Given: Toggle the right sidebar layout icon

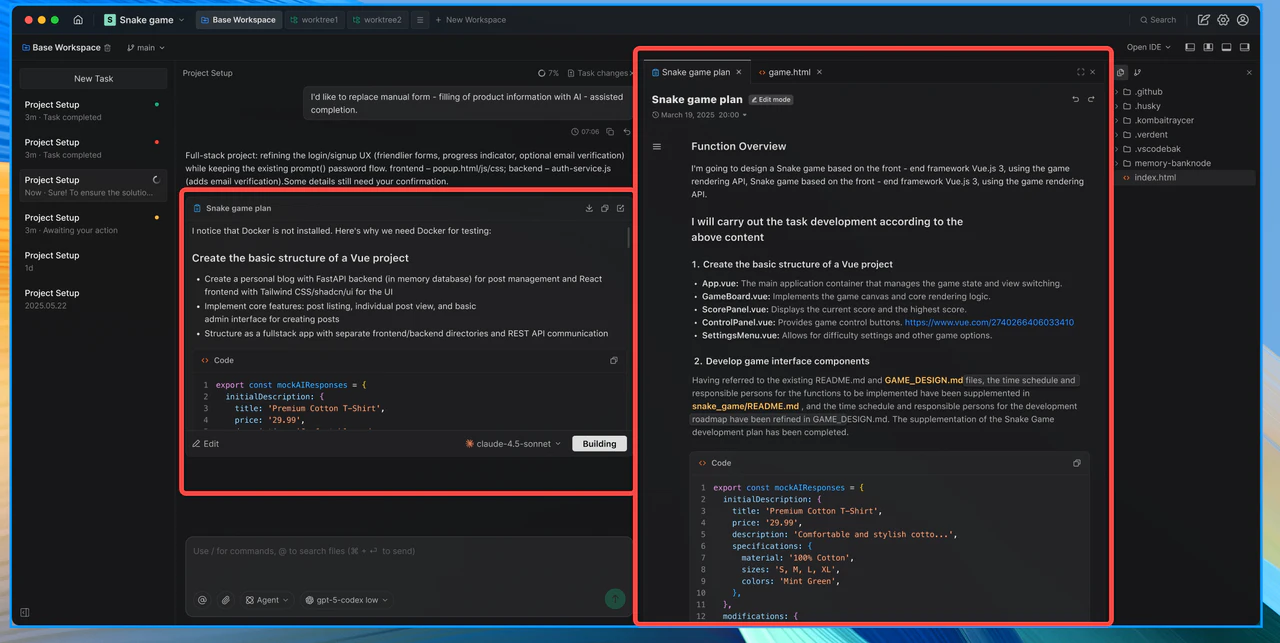Looking at the screenshot, I should (1245, 47).
